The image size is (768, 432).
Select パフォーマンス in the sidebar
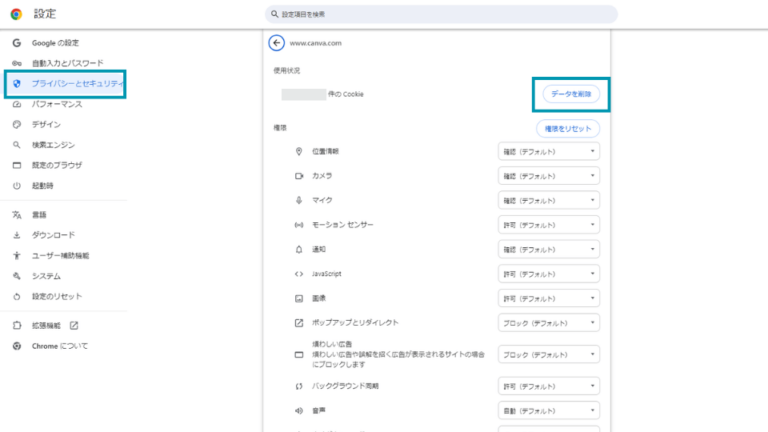pyautogui.click(x=57, y=104)
